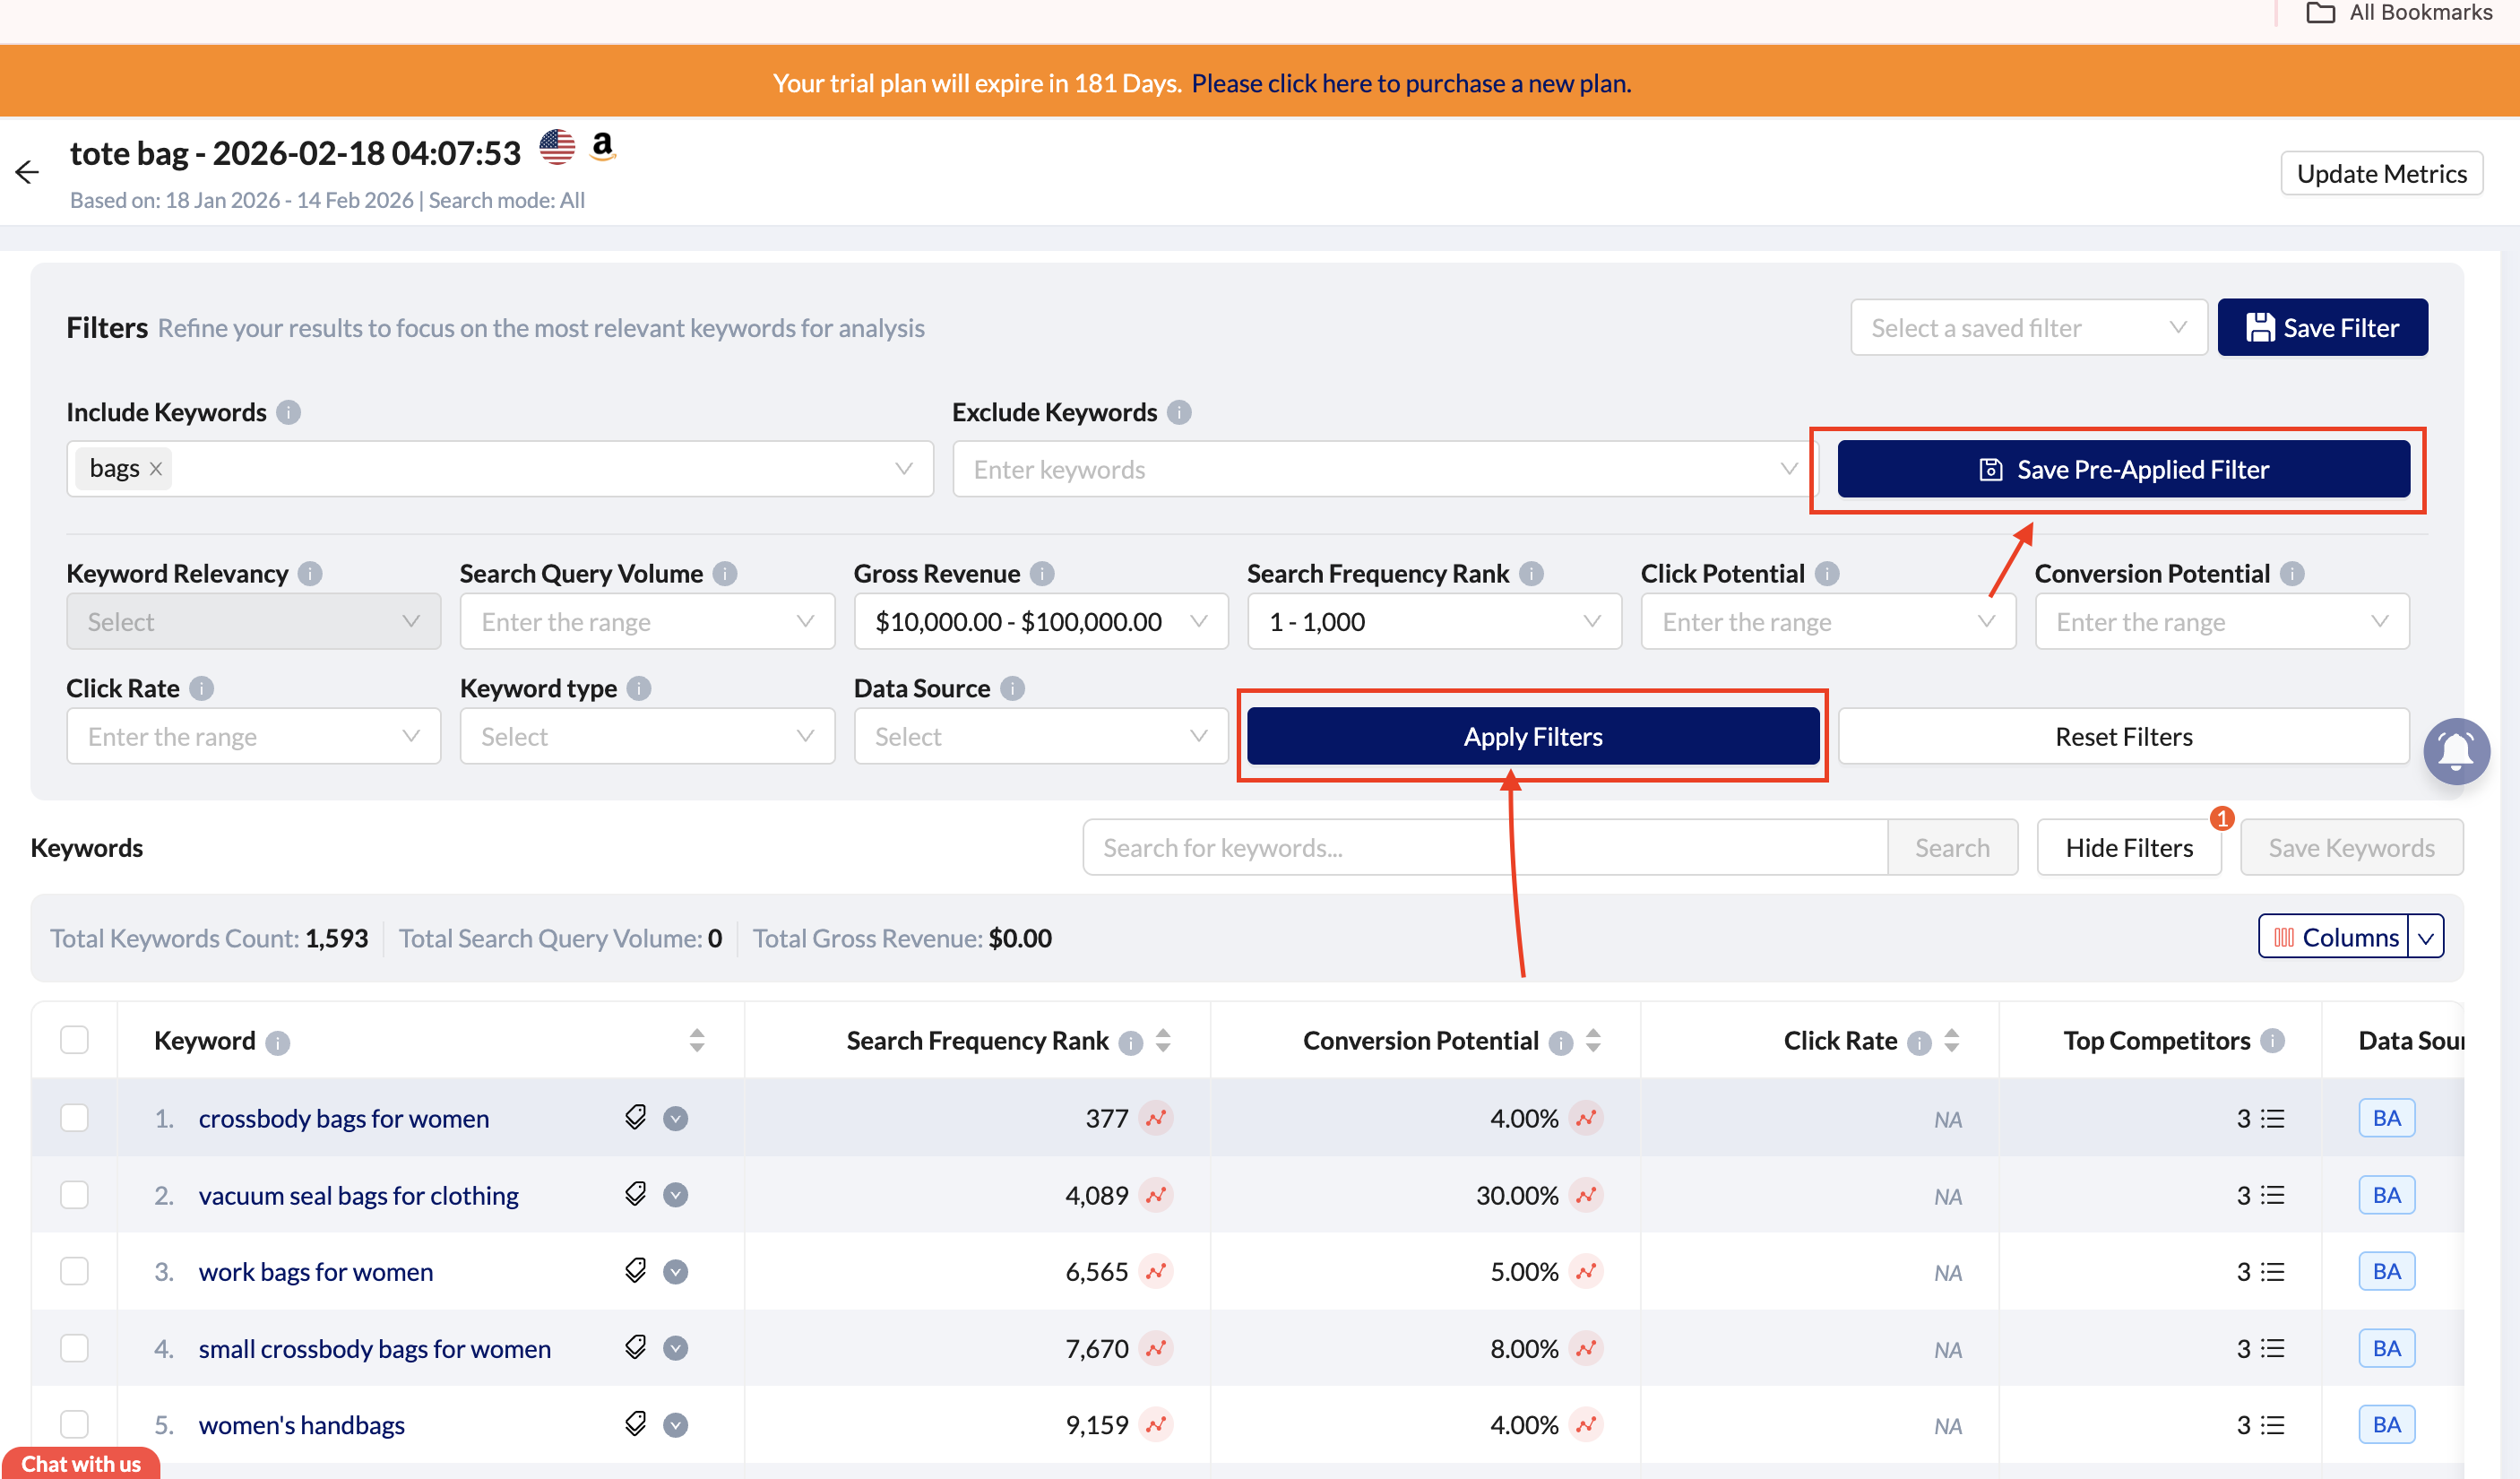Click tag icon for crossbody bags for women
This screenshot has width=2520, height=1479.
636,1117
